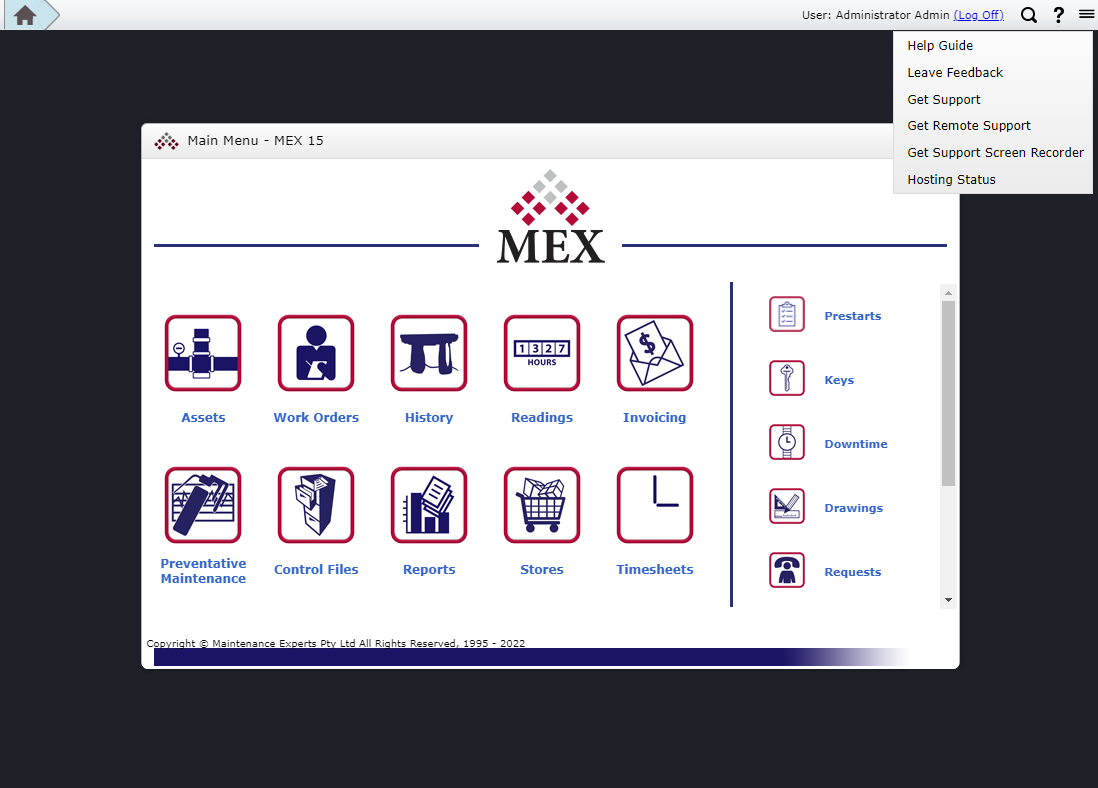The image size is (1098, 788).
Task: Click the Work Orders text label
Action: (316, 417)
